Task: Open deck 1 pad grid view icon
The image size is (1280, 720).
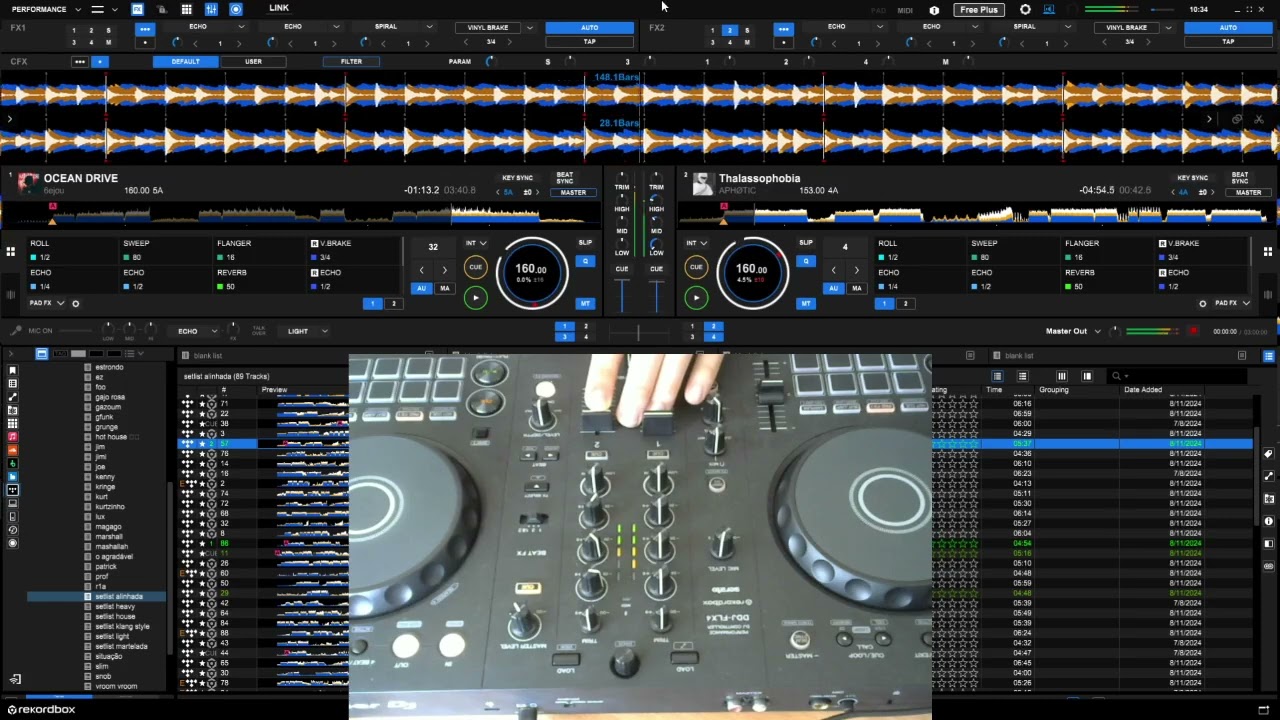Action: (x=11, y=251)
